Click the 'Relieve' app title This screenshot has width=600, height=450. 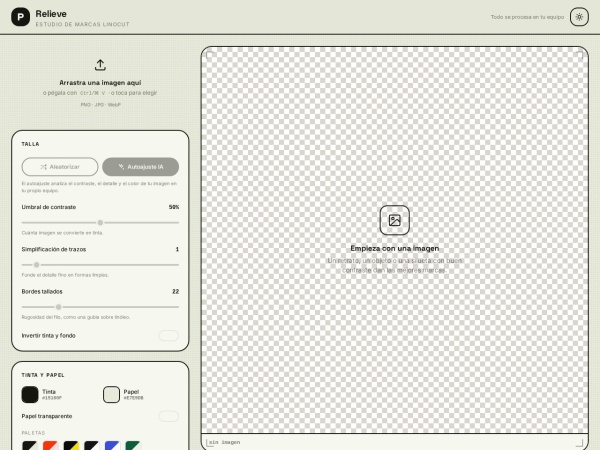[51, 14]
